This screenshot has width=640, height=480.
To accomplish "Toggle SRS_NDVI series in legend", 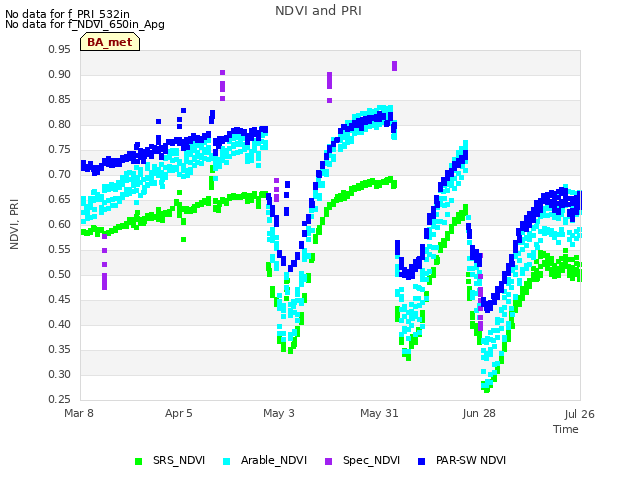I will coord(170,460).
